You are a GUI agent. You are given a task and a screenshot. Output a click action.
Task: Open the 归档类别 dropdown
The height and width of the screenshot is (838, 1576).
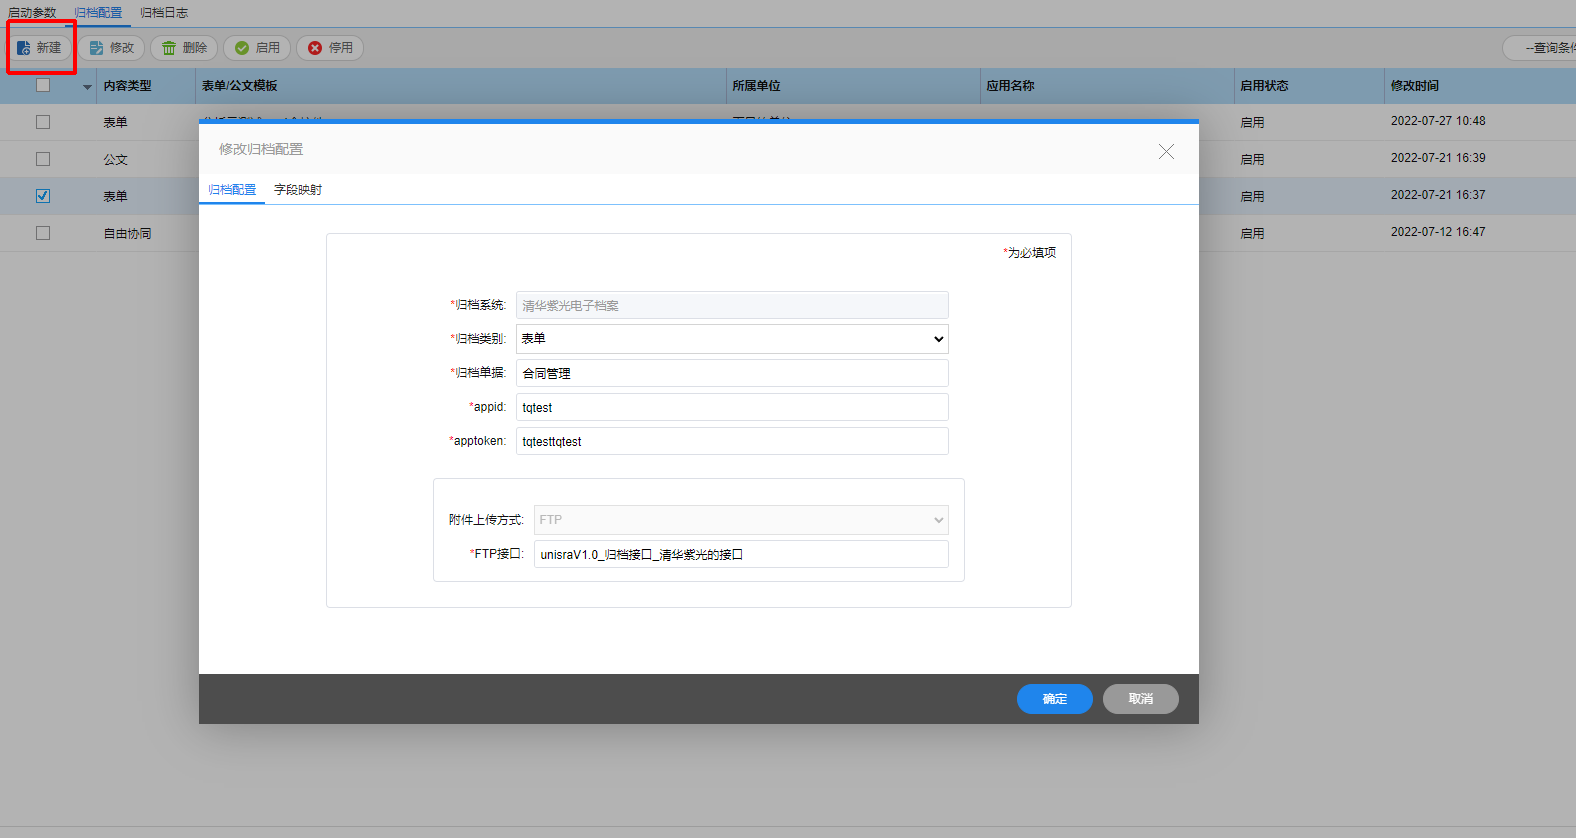pos(732,339)
